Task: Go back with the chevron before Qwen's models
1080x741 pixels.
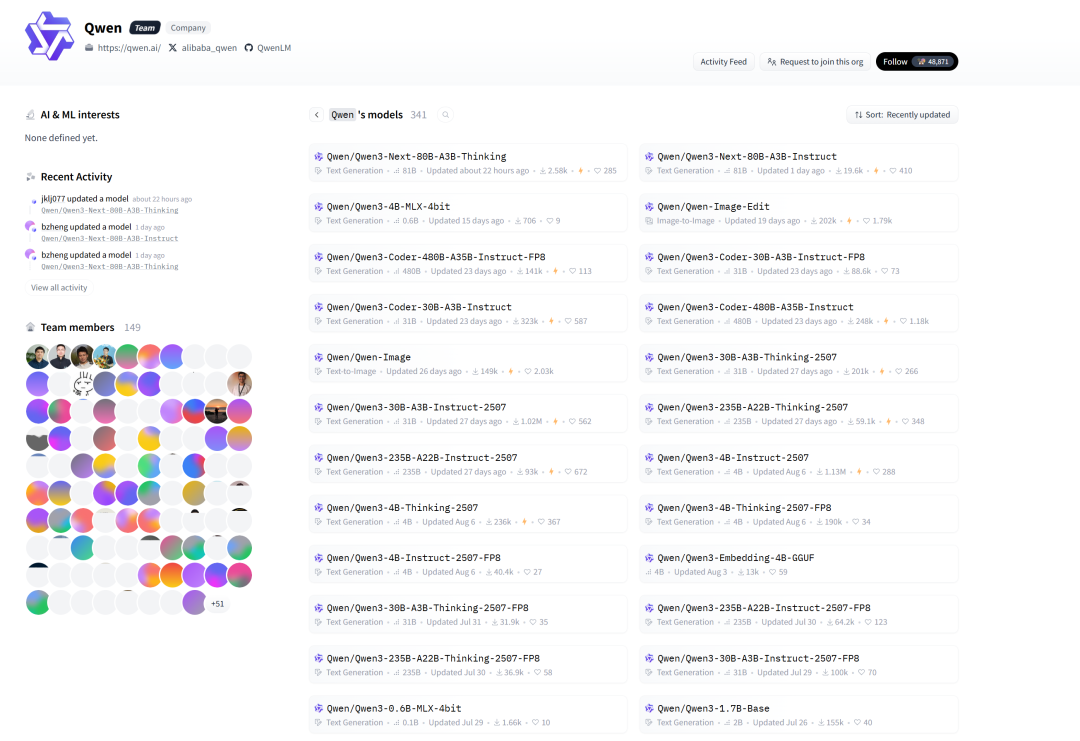Action: pos(316,115)
